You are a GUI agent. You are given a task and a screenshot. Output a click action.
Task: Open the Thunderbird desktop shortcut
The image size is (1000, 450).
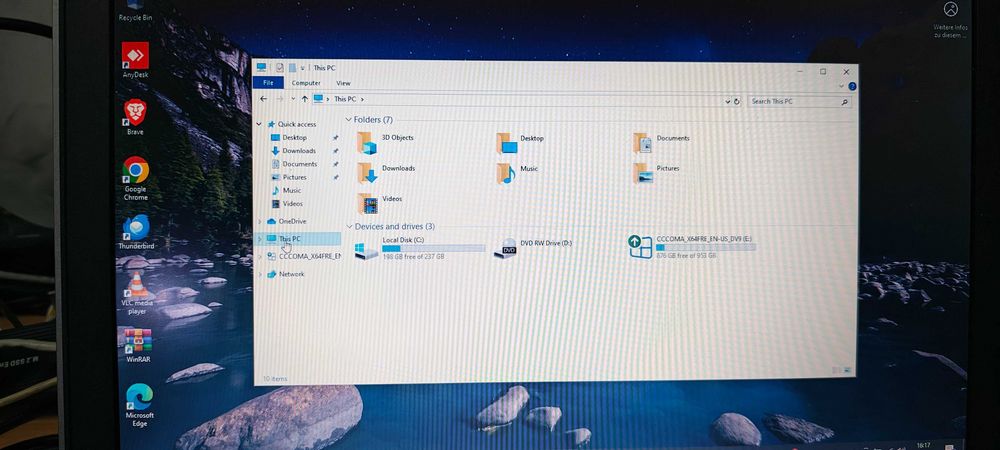click(x=136, y=232)
